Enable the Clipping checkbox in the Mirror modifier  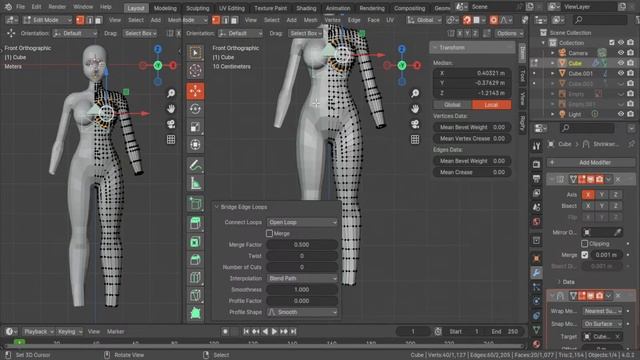[584, 244]
